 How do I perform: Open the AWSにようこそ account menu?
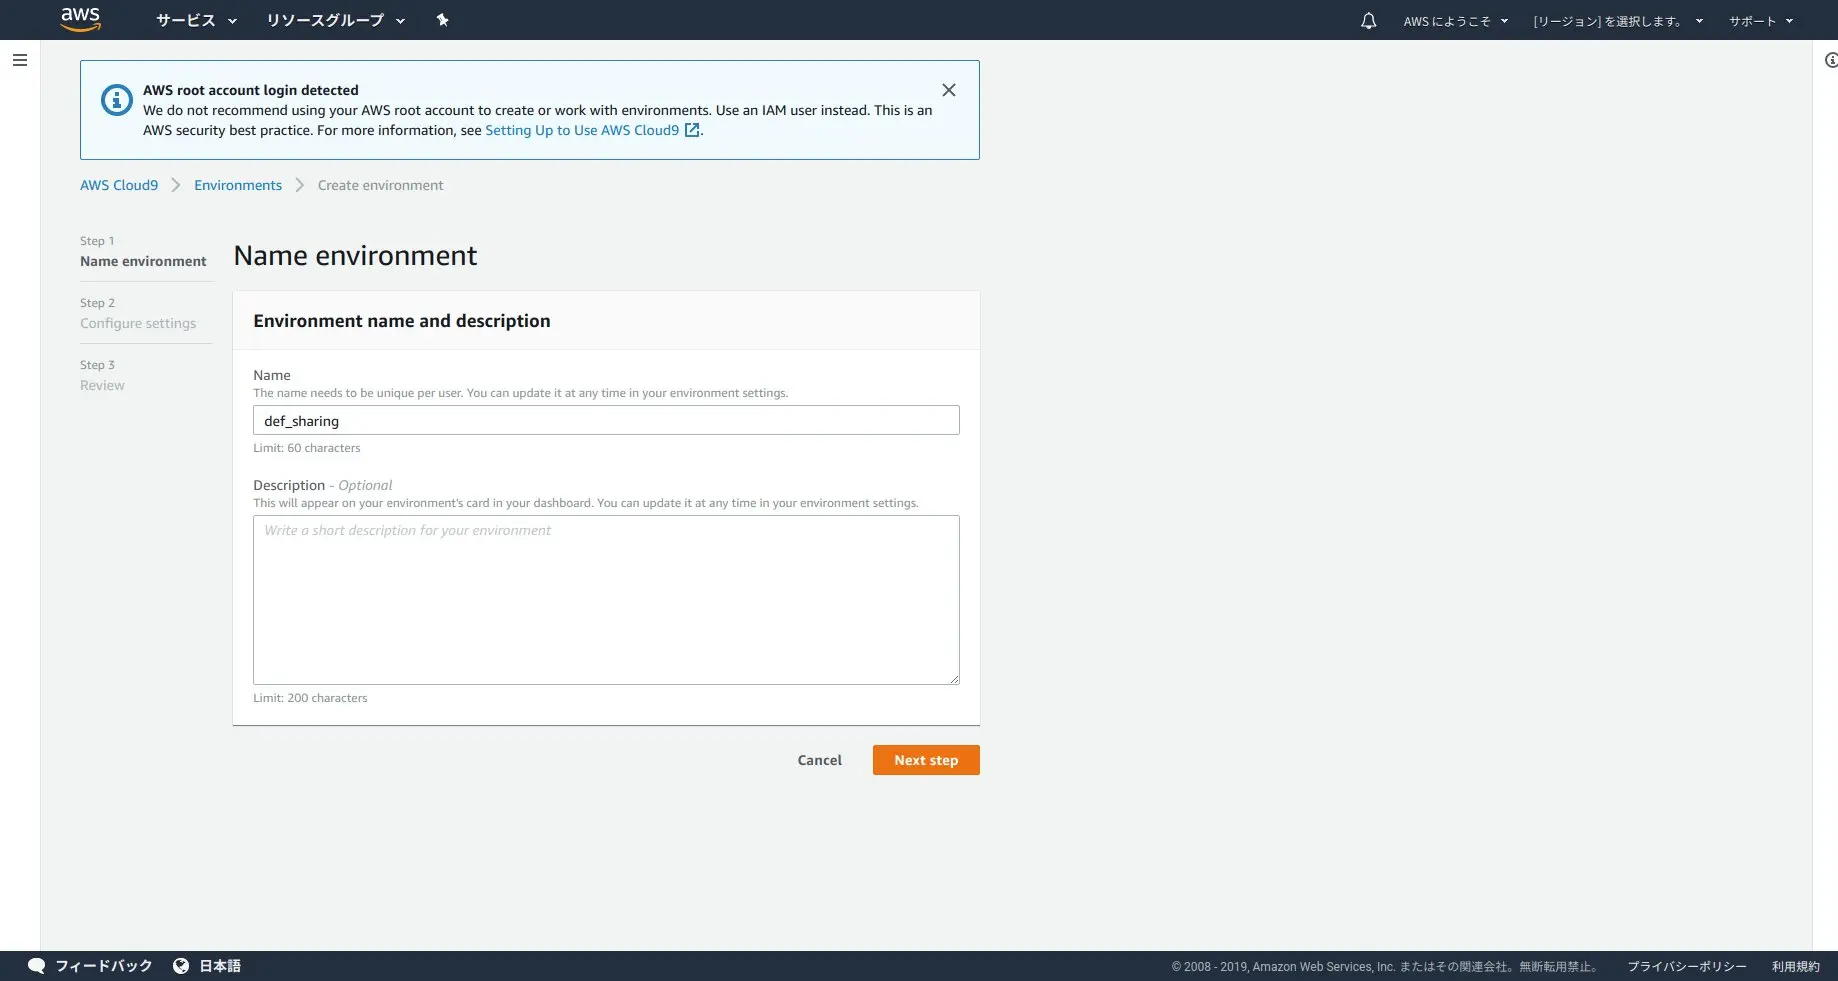click(x=1455, y=21)
